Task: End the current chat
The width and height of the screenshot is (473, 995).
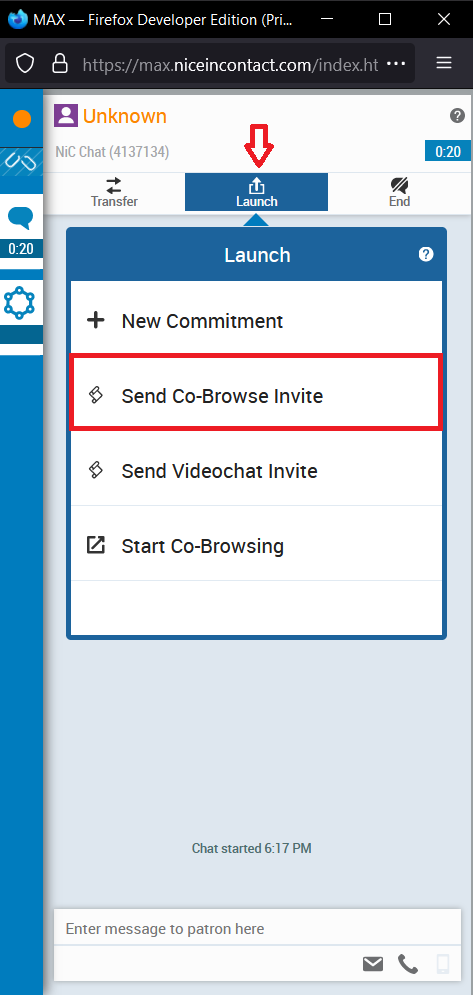Action: coord(399,192)
